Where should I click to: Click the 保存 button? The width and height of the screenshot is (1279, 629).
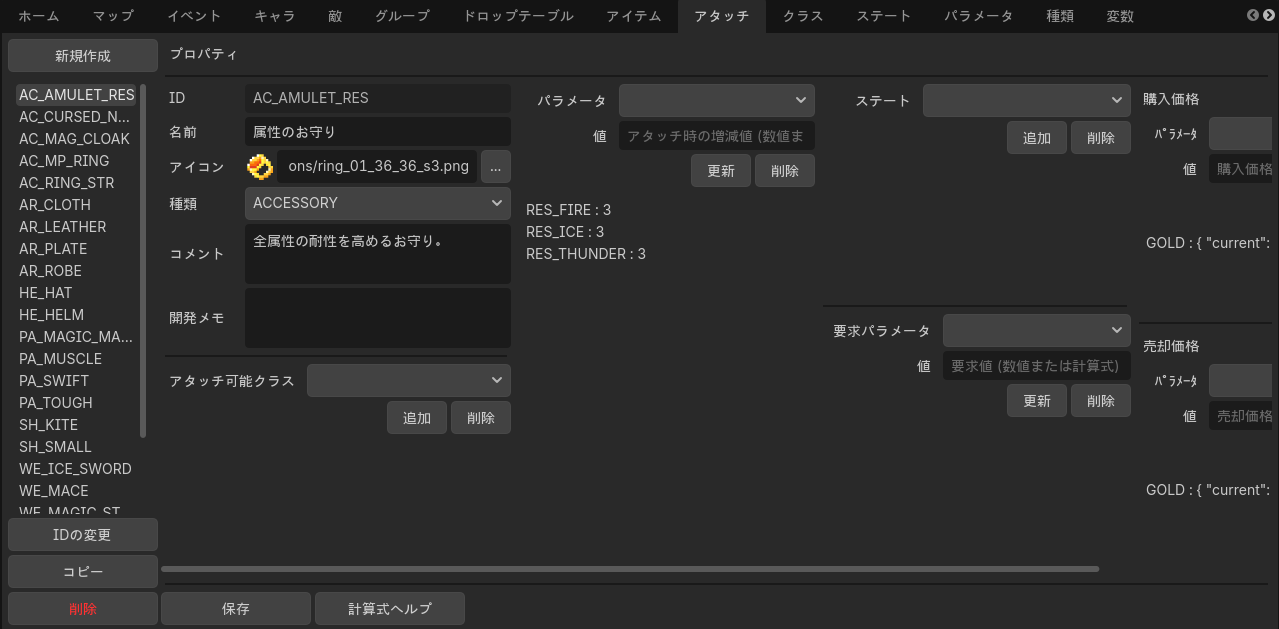236,609
